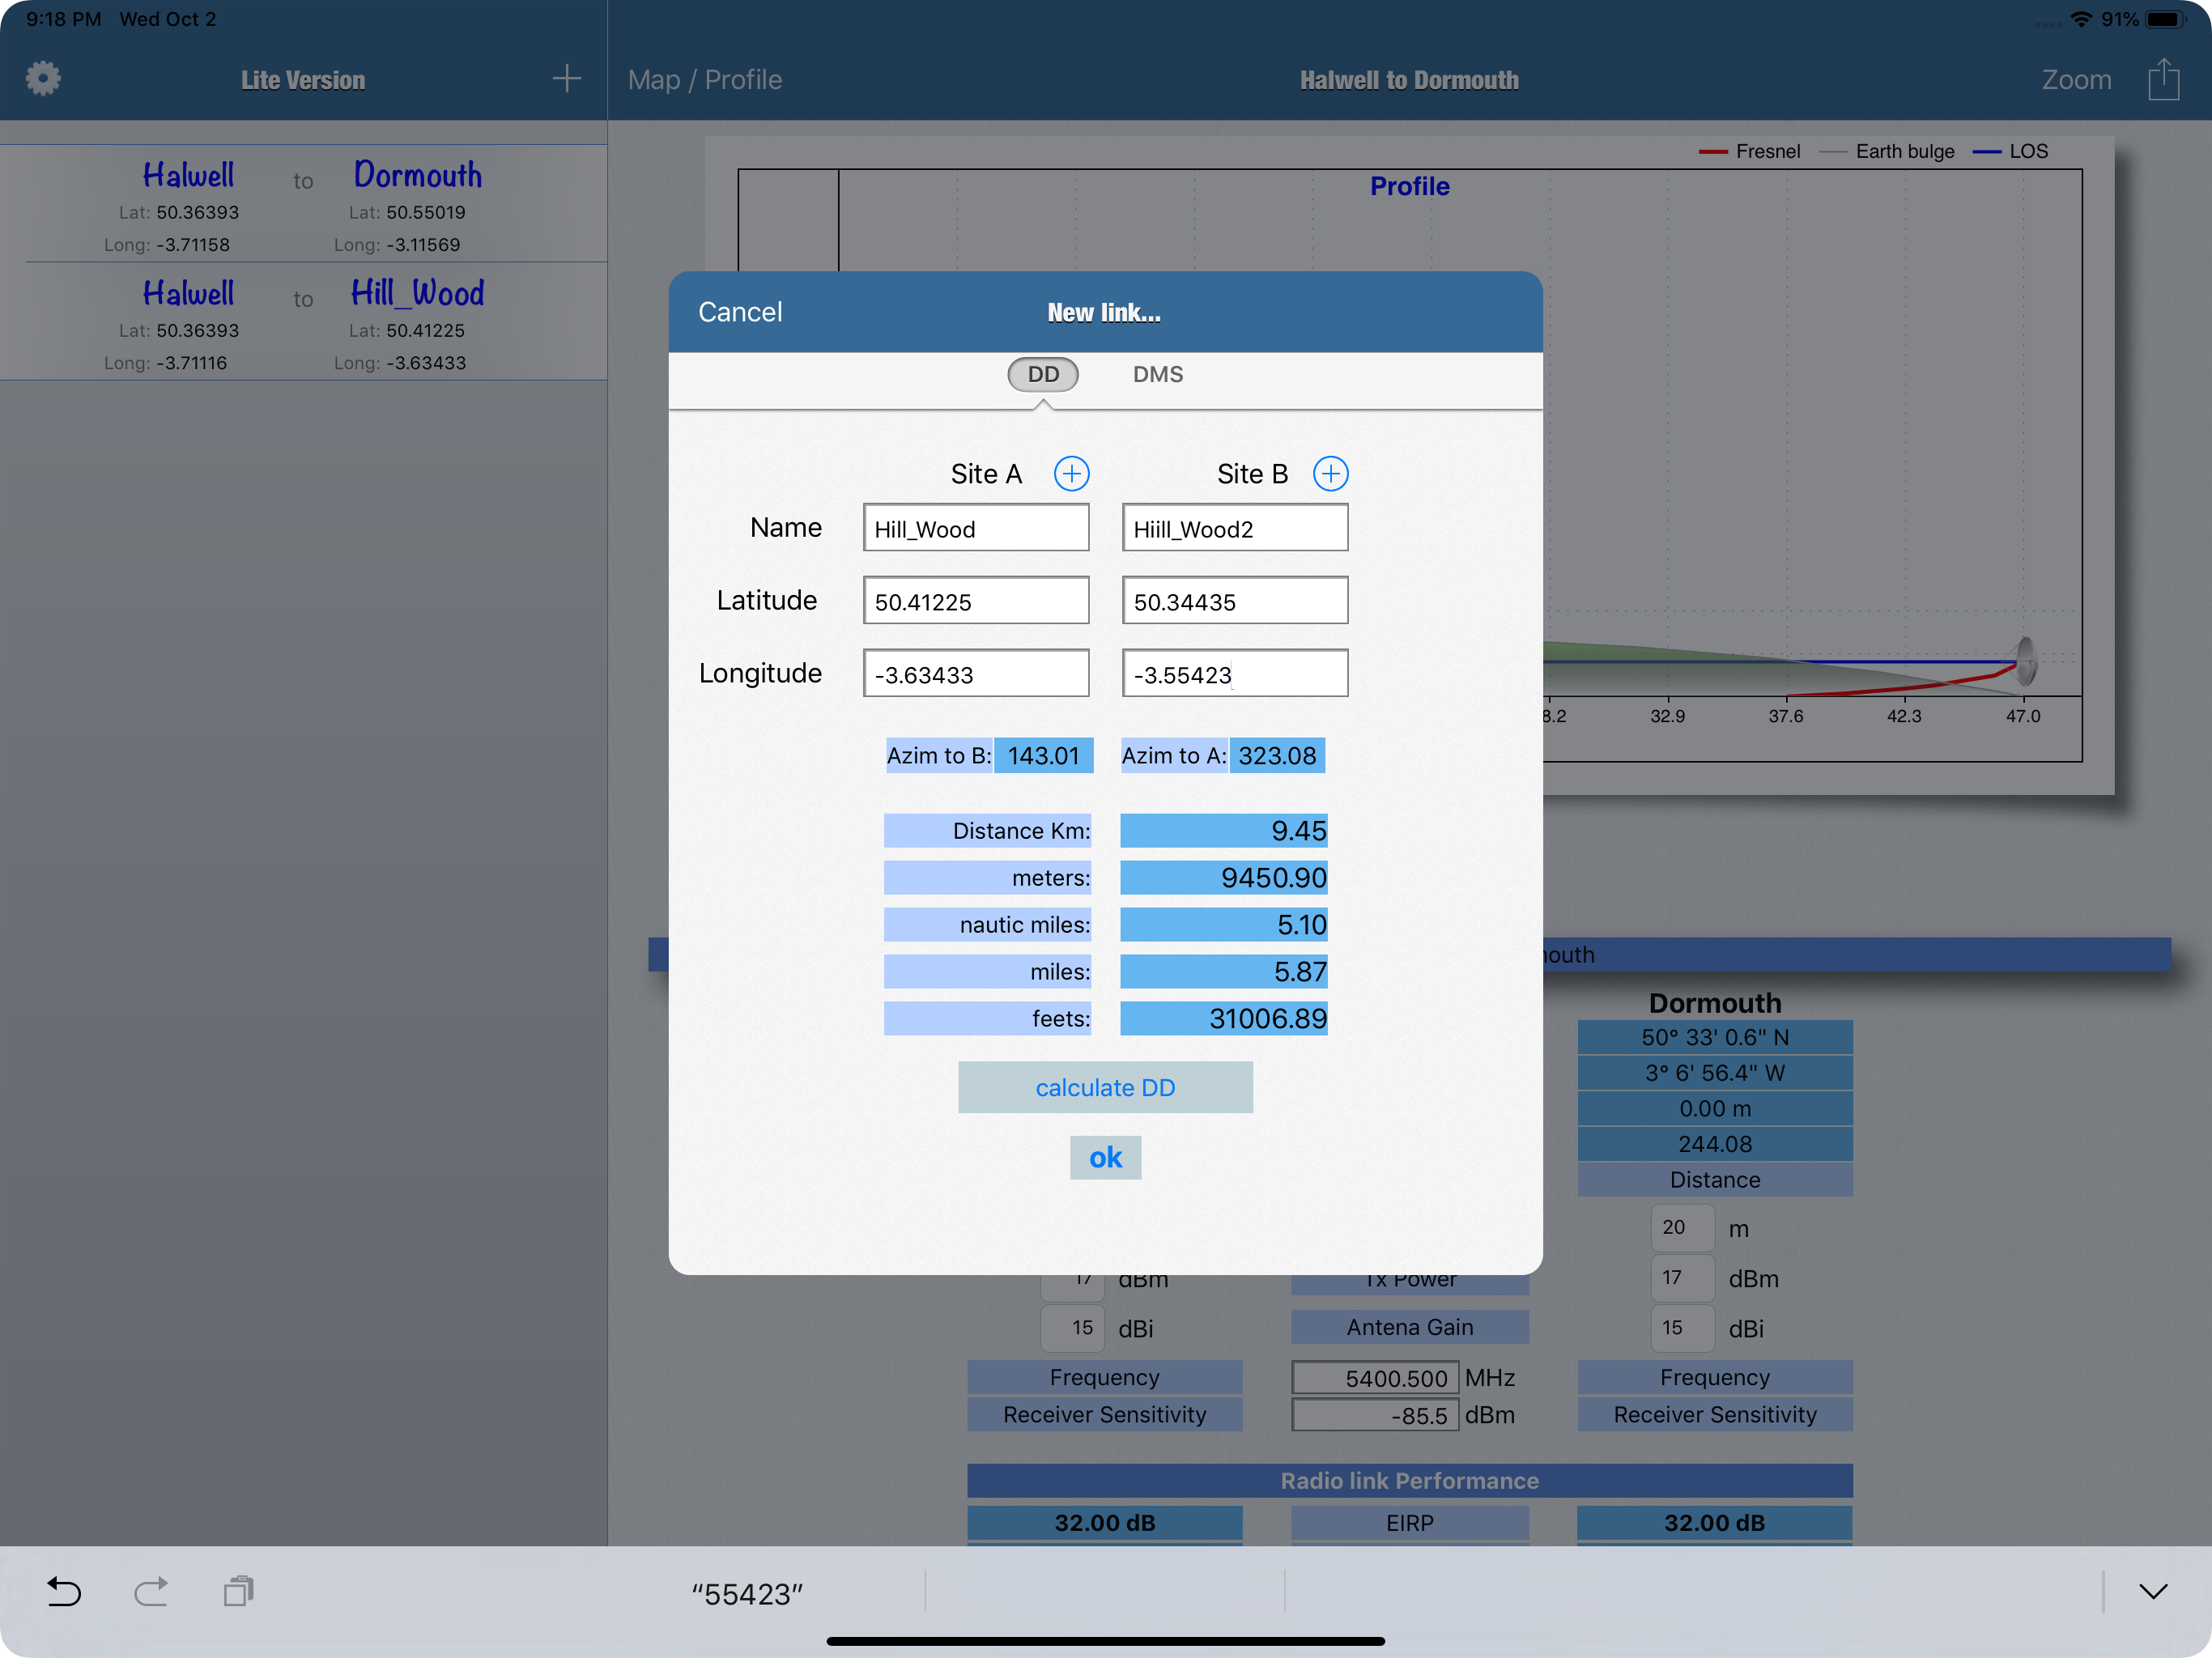
Task: Tap Antena Gain label
Action: [x=1409, y=1327]
